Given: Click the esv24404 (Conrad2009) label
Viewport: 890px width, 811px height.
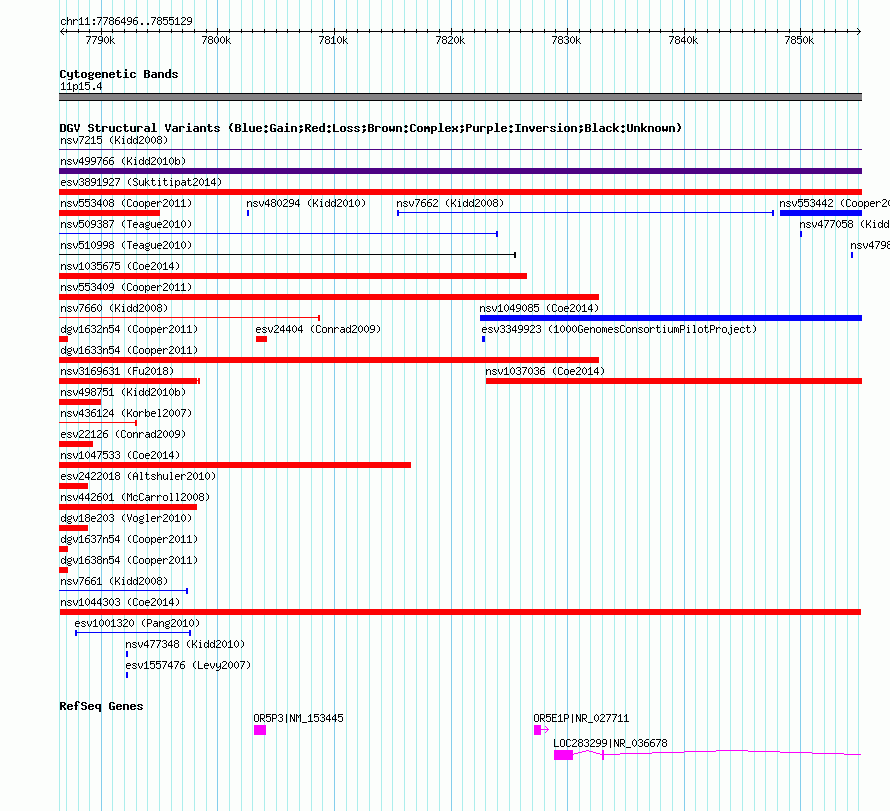Looking at the screenshot, I should tap(318, 329).
